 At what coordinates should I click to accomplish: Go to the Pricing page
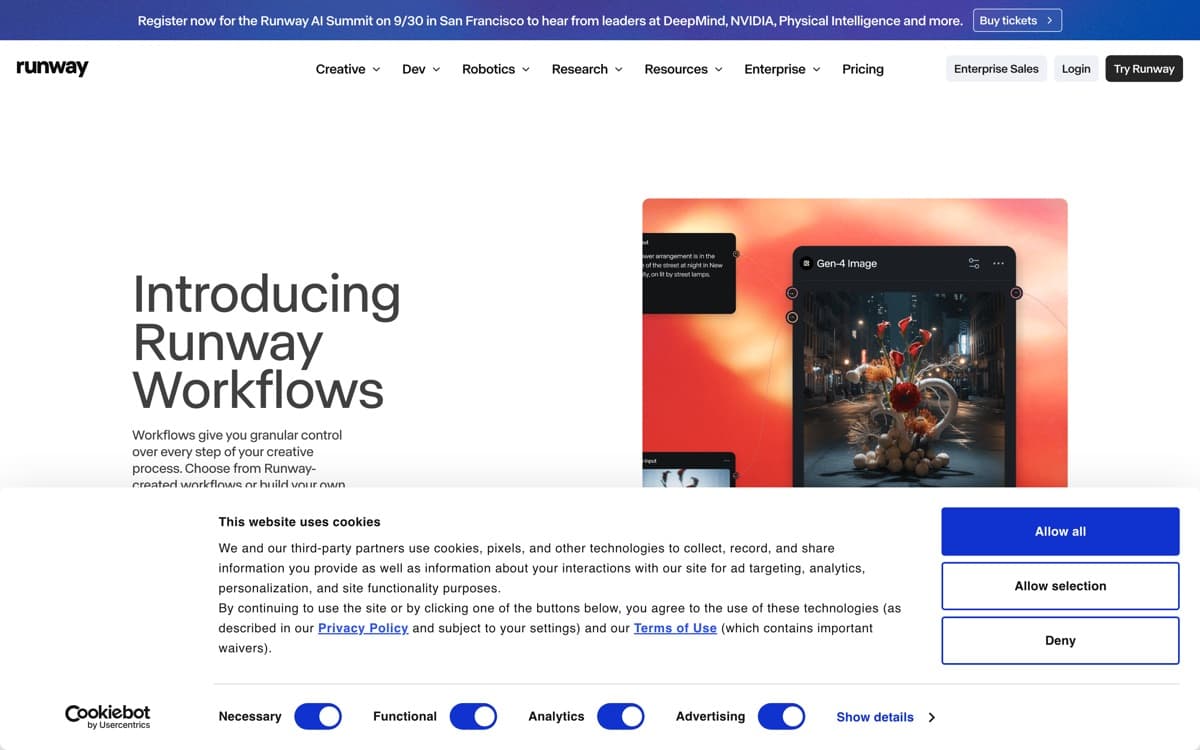coord(863,69)
